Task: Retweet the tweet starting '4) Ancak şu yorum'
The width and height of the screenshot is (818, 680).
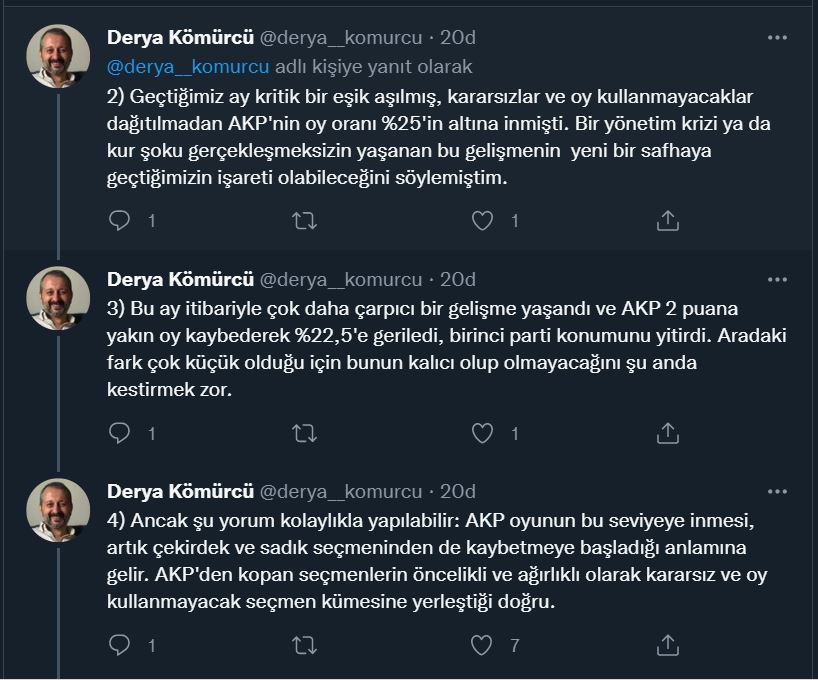Action: pyautogui.click(x=304, y=645)
